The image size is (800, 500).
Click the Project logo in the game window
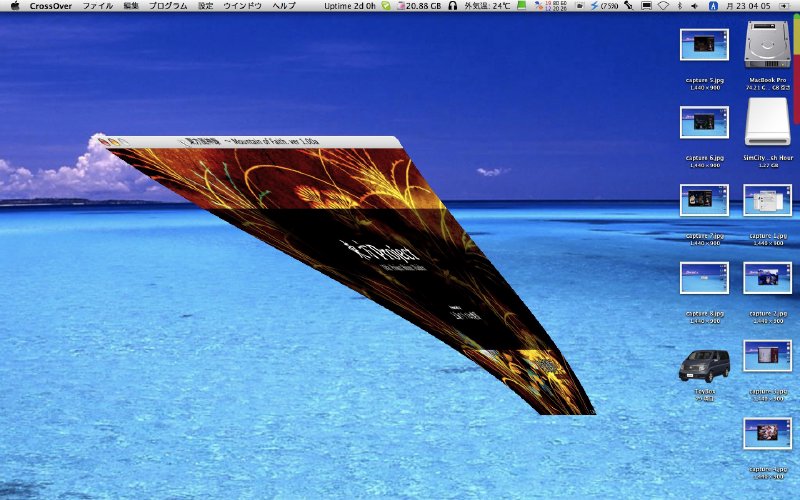[x=380, y=251]
